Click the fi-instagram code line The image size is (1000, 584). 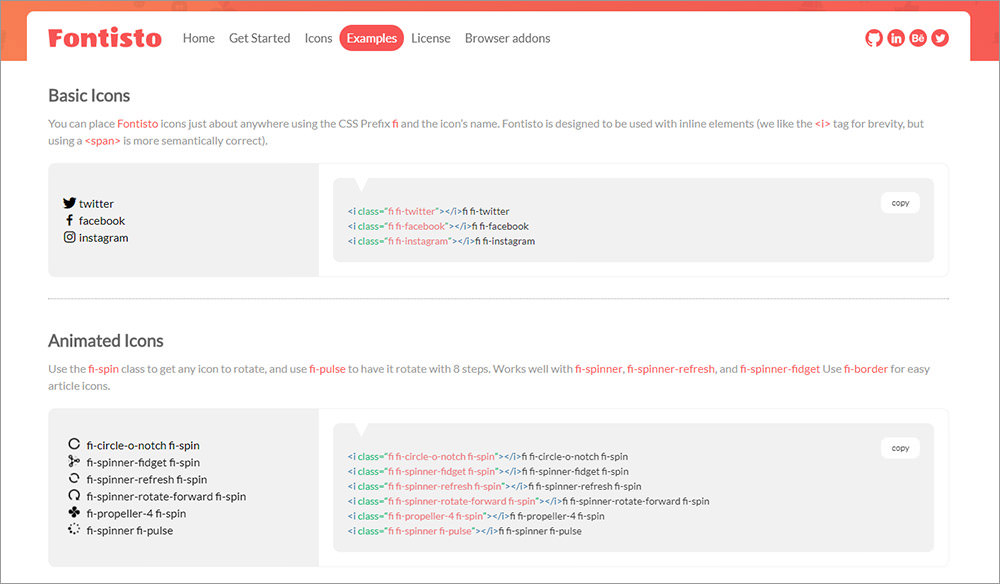(441, 241)
